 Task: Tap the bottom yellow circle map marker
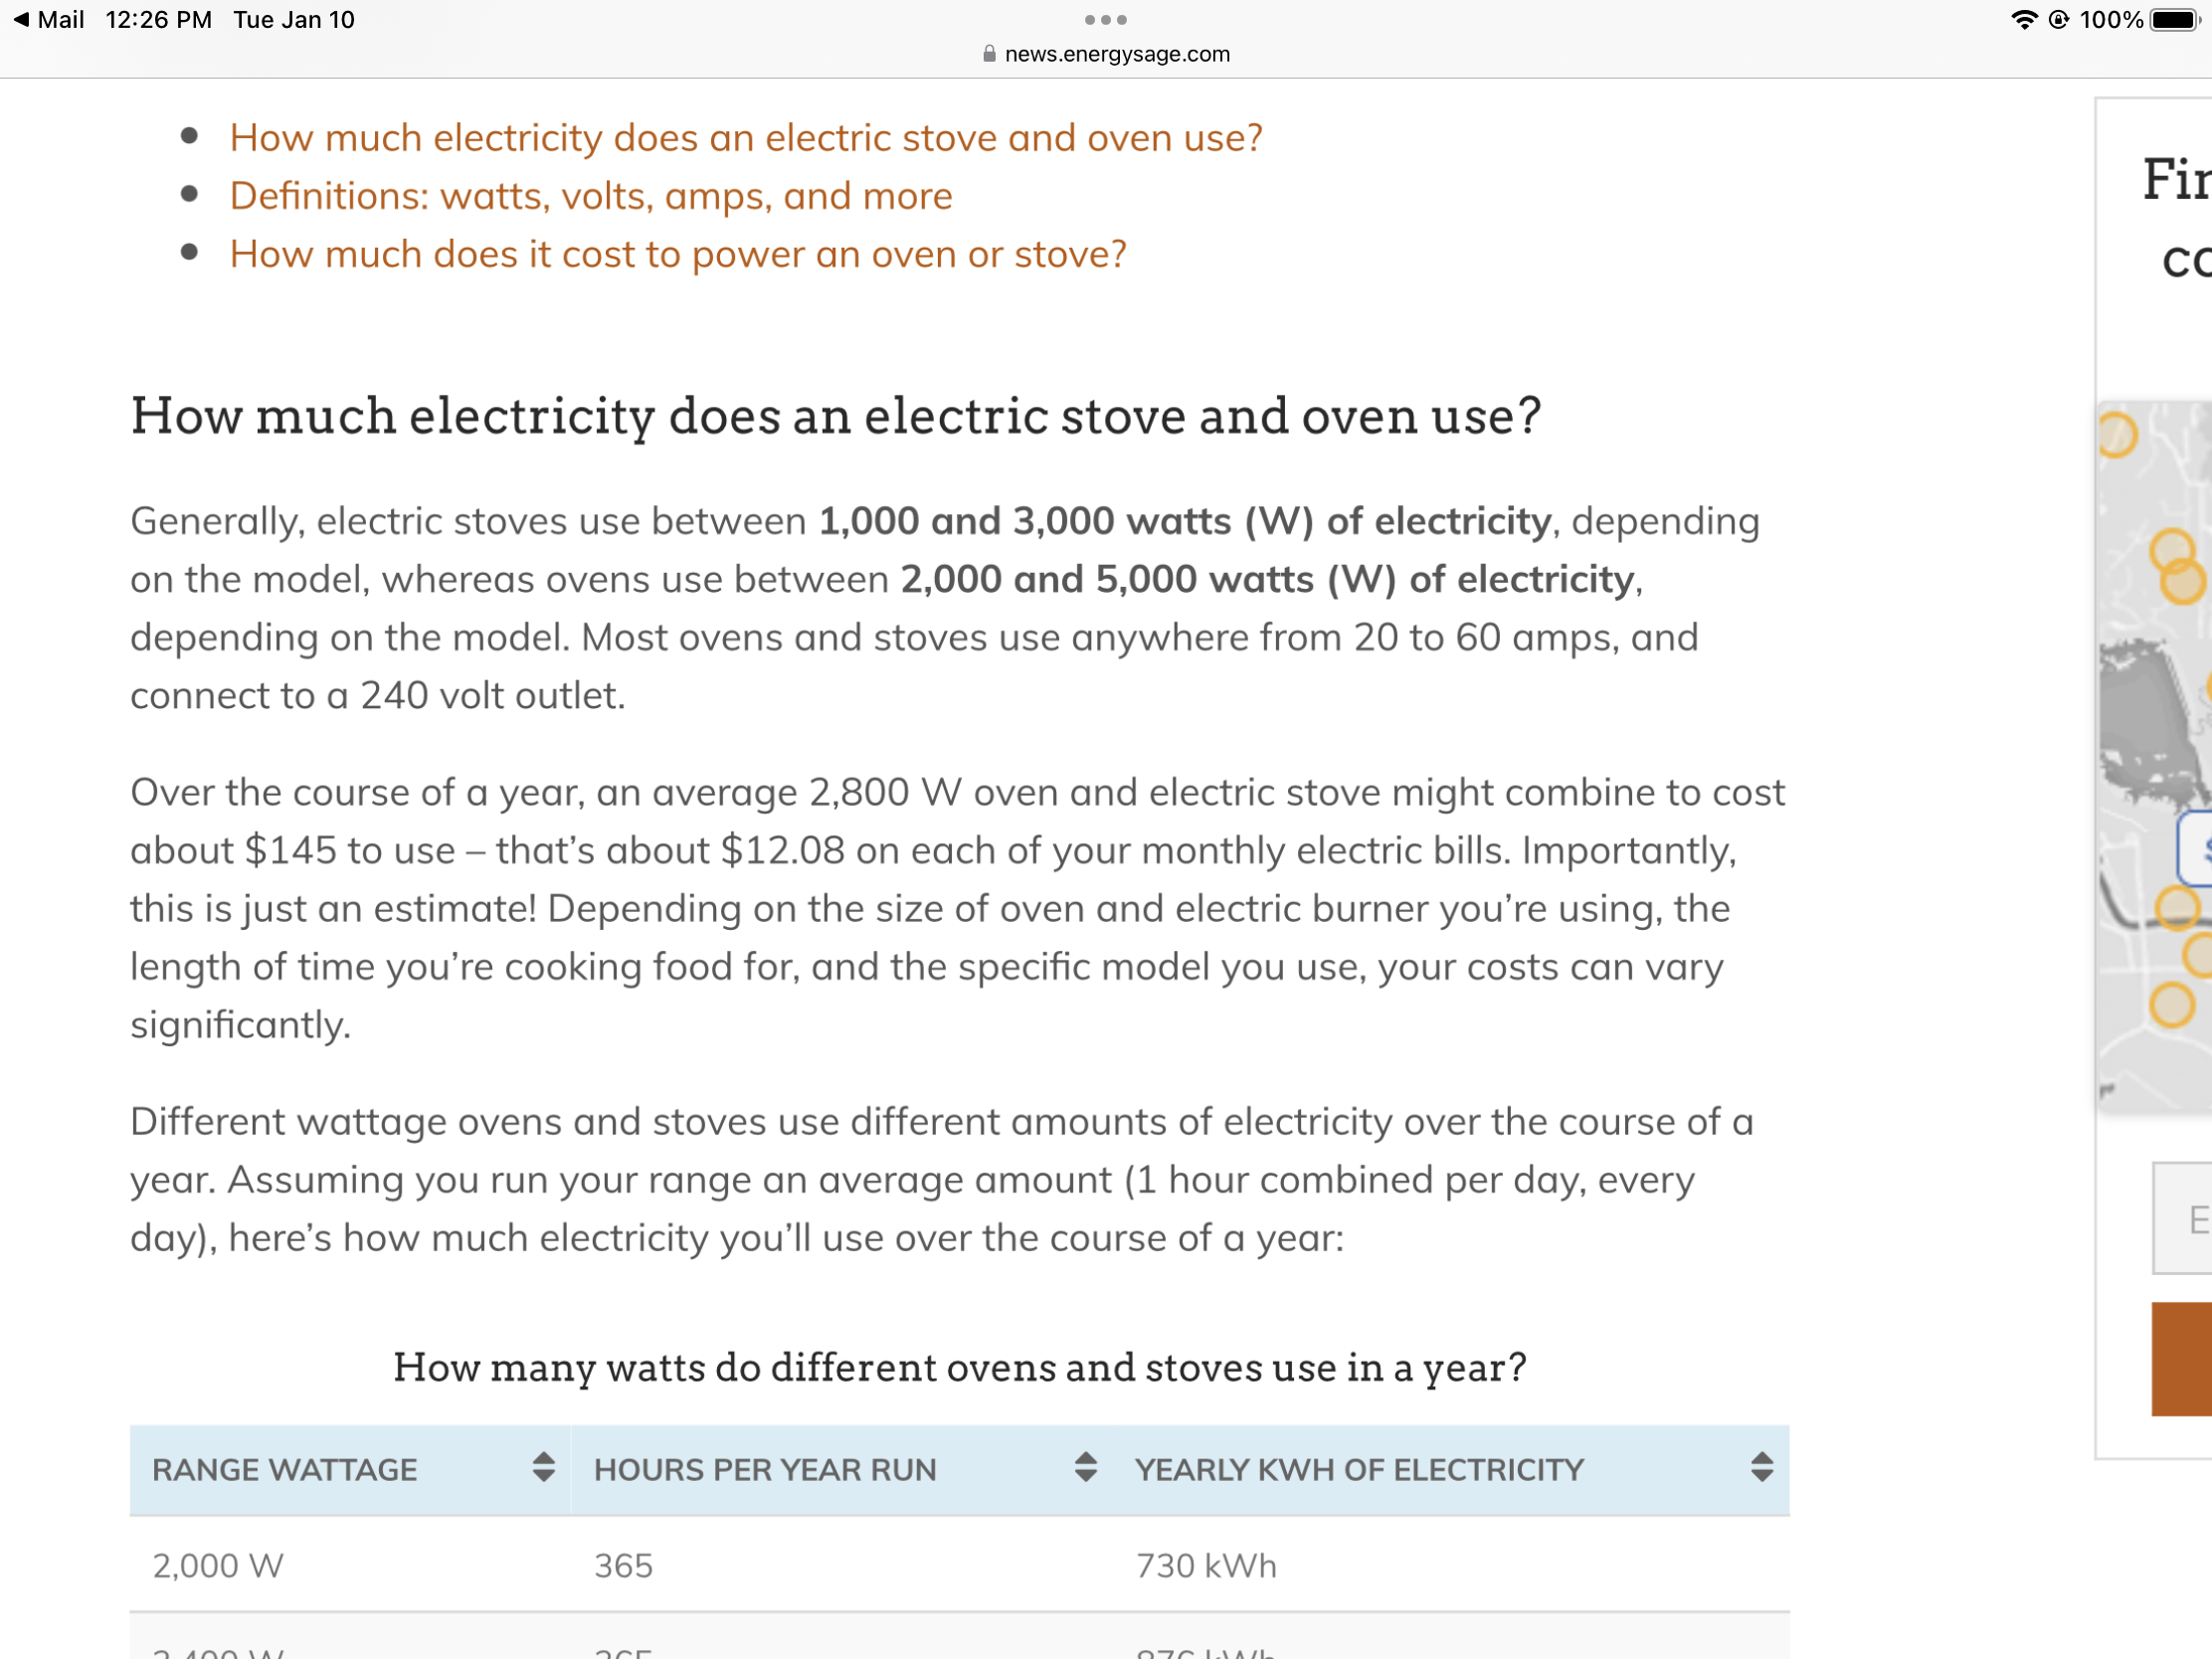pos(2171,1005)
